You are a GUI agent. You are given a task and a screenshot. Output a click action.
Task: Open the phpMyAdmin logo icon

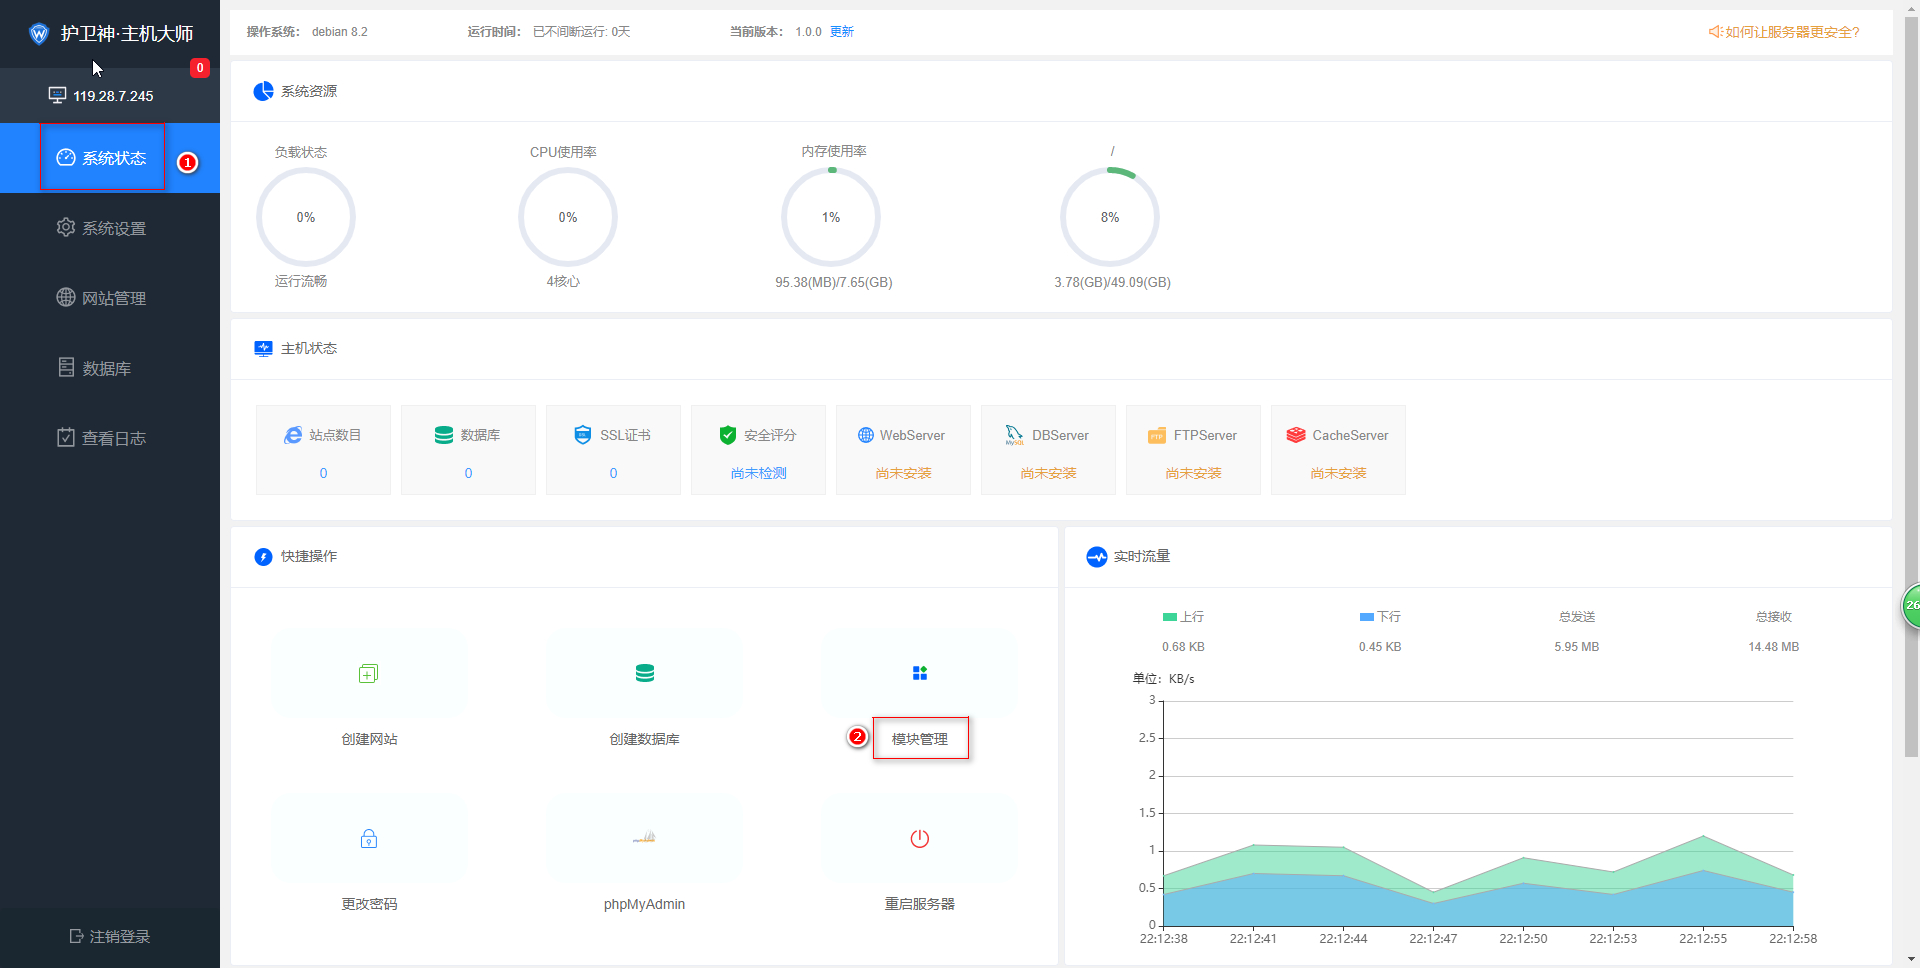point(644,837)
